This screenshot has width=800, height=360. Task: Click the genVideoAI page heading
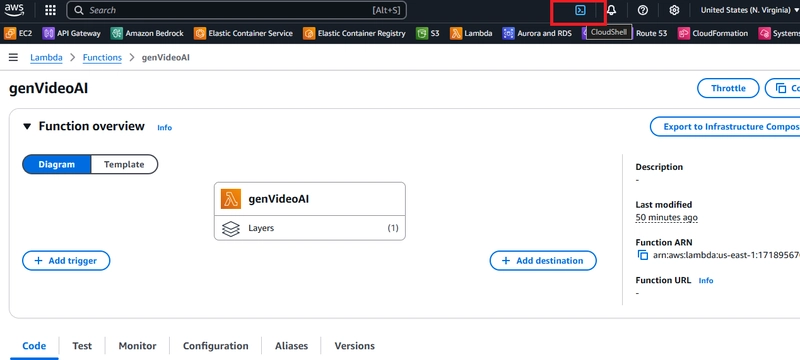click(x=48, y=88)
